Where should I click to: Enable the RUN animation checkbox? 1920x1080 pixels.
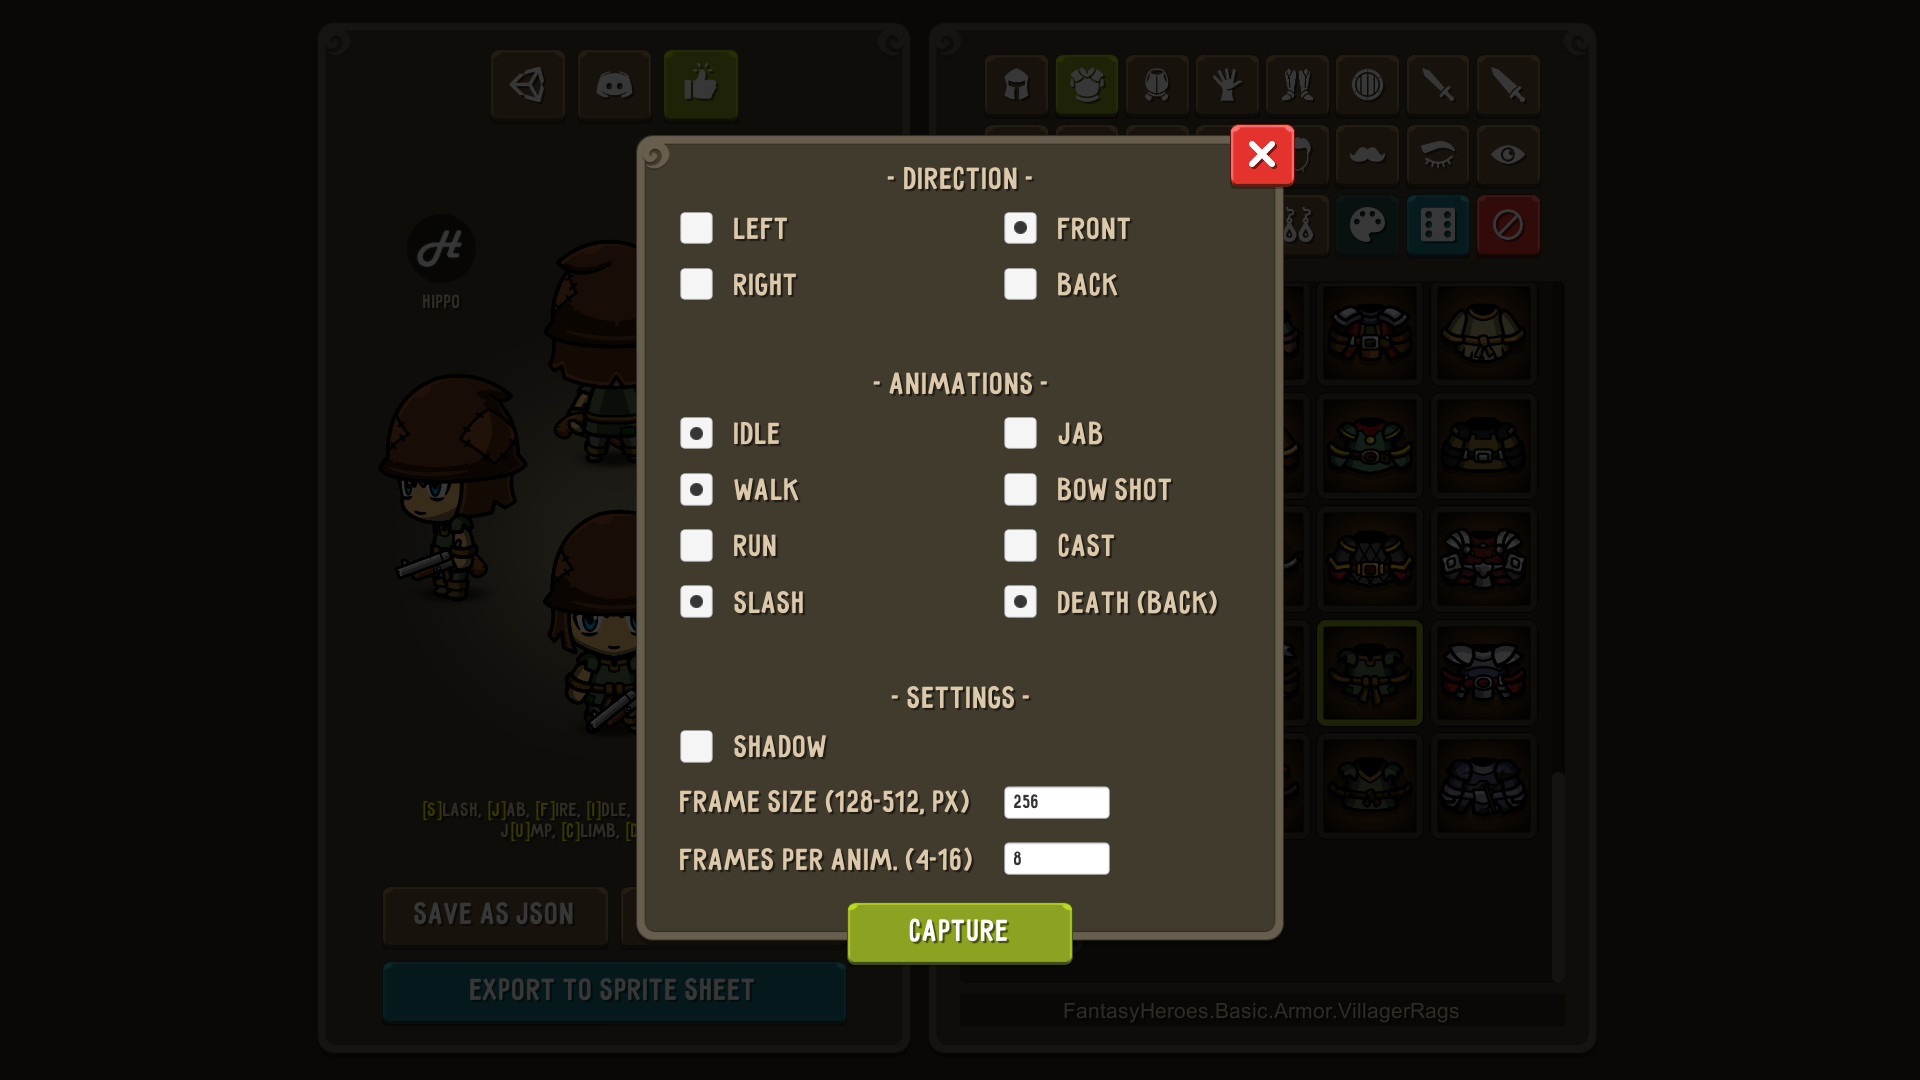click(x=695, y=545)
